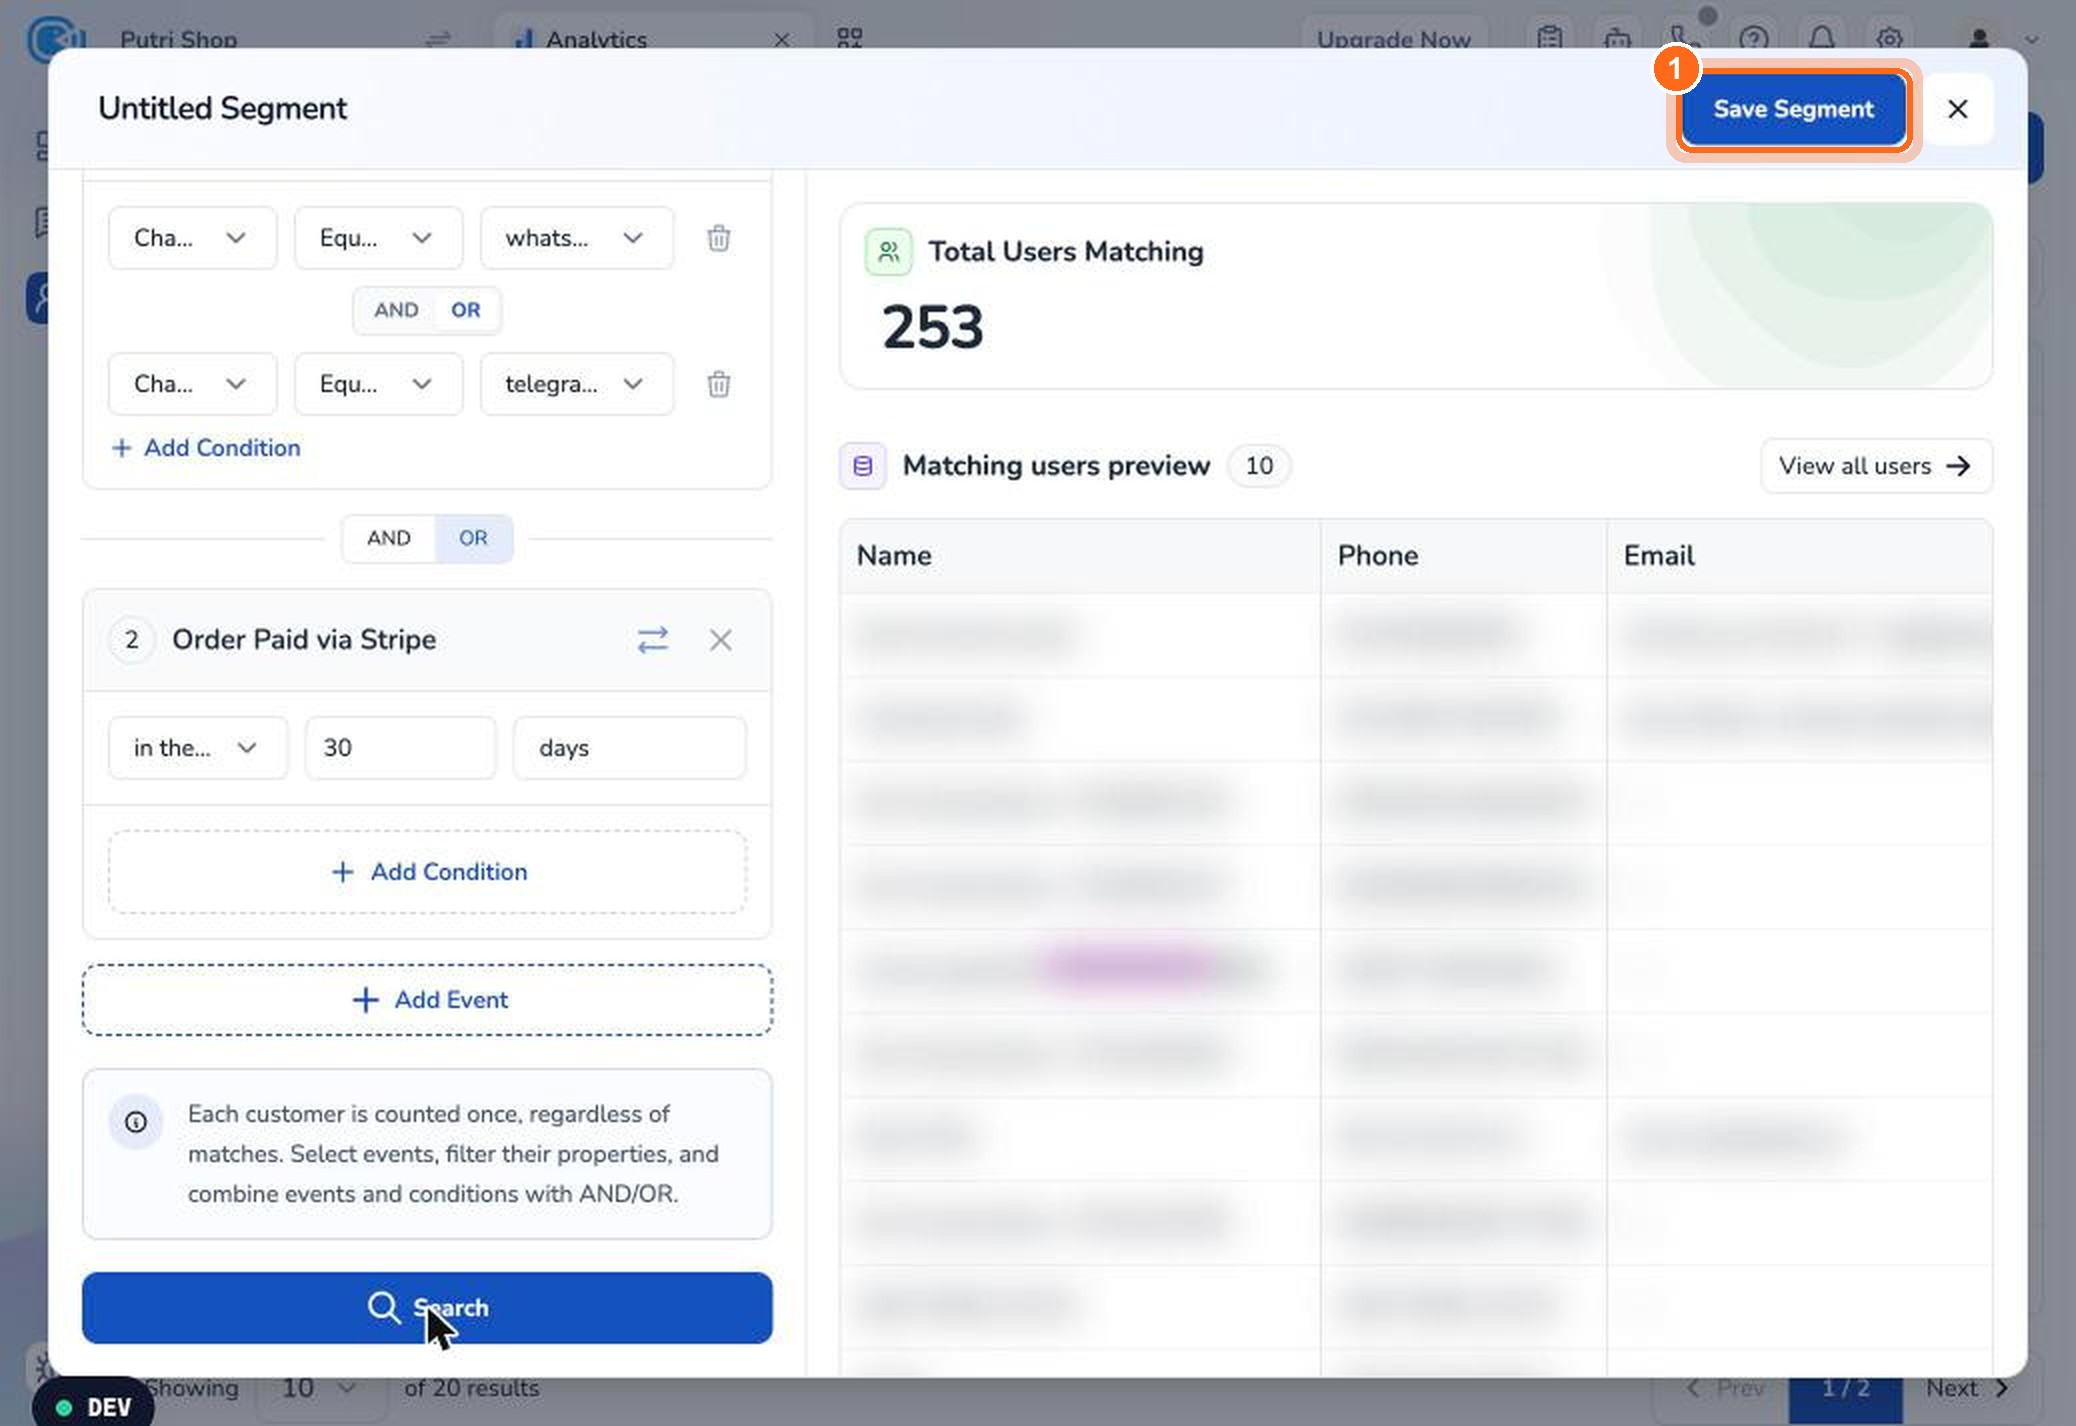This screenshot has height=1426, width=2076.
Task: Open the whats... value dropdown
Action: (576, 238)
